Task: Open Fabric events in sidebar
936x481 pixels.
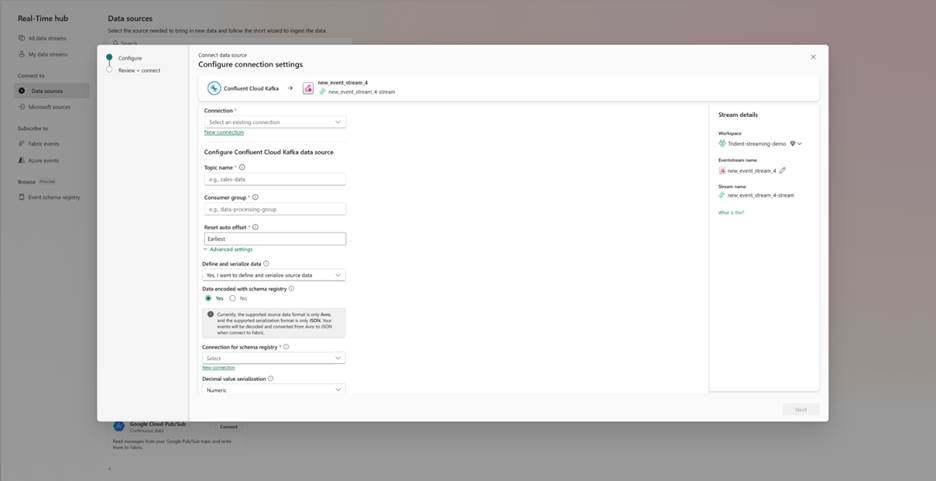Action: [x=44, y=143]
